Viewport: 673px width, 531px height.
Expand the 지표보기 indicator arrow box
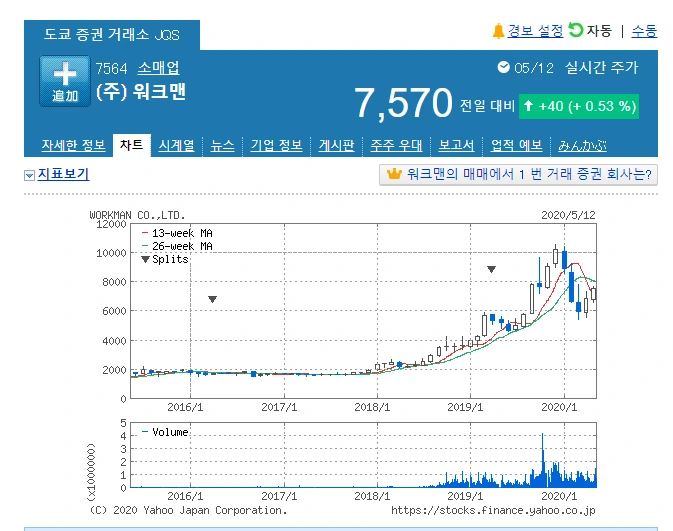click(x=29, y=175)
